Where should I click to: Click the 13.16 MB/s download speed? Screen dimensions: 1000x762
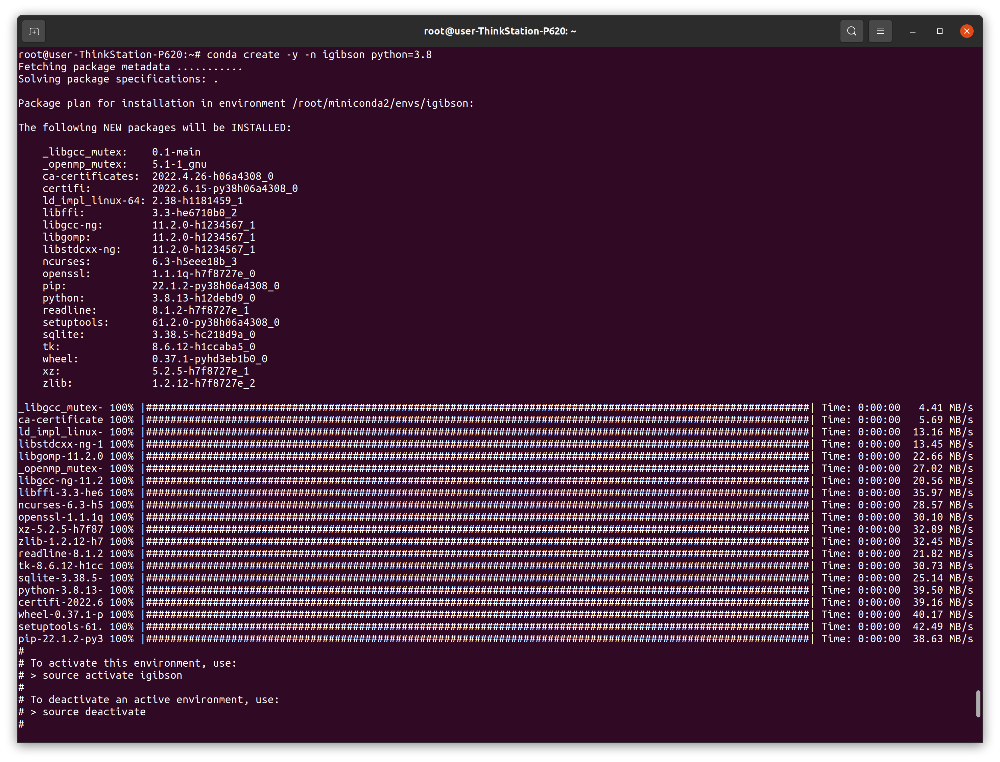(943, 432)
